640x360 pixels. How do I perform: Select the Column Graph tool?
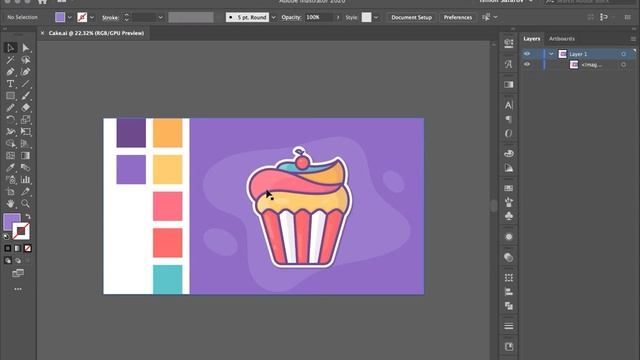pyautogui.click(x=26, y=180)
